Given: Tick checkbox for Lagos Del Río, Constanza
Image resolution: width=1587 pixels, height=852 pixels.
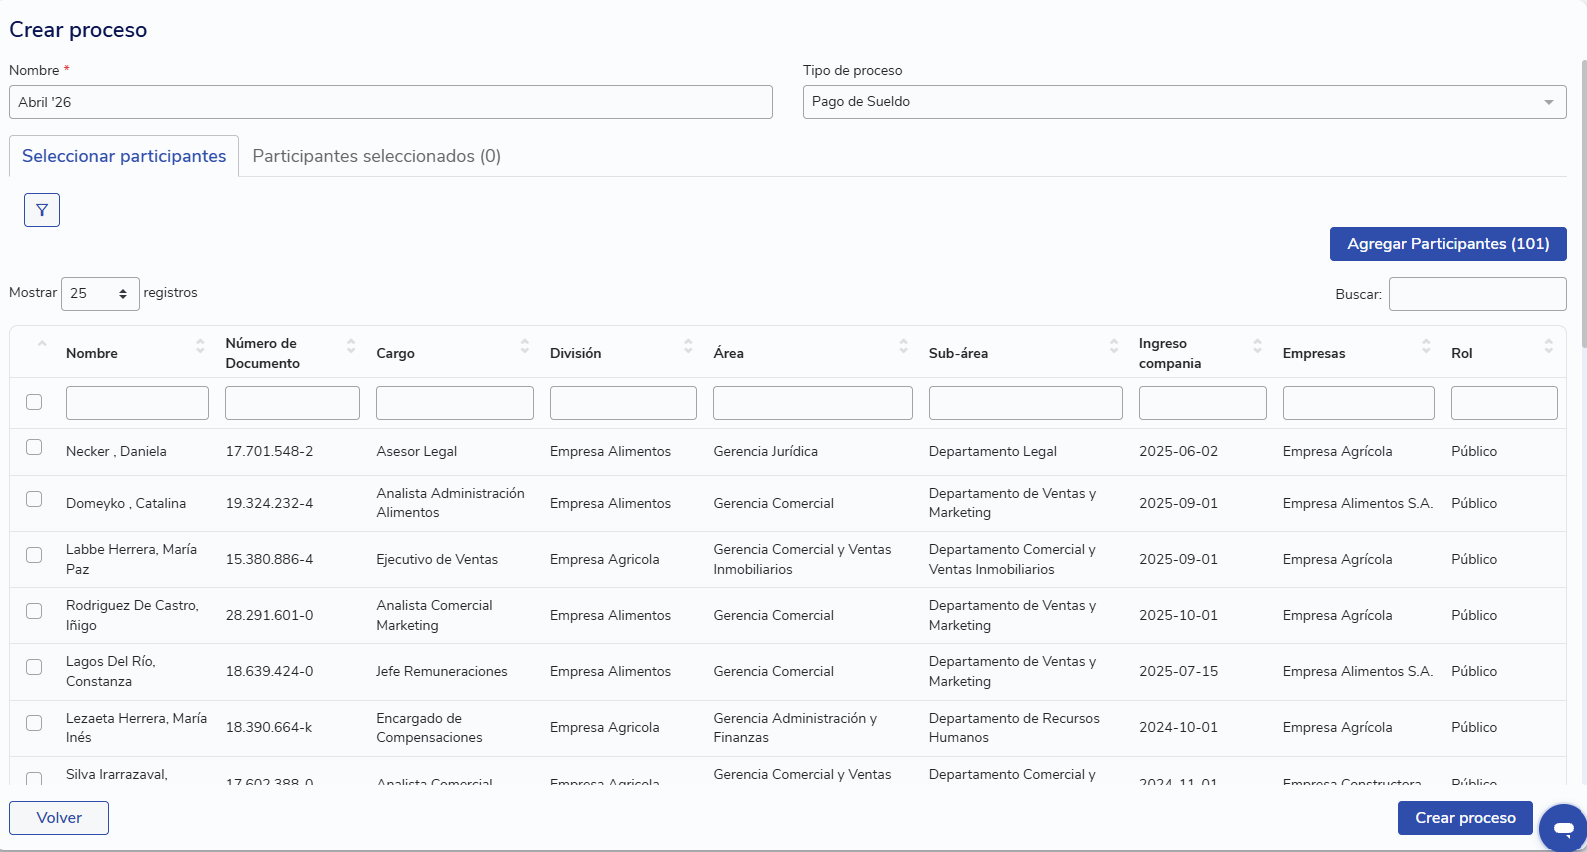Looking at the screenshot, I should 34,667.
